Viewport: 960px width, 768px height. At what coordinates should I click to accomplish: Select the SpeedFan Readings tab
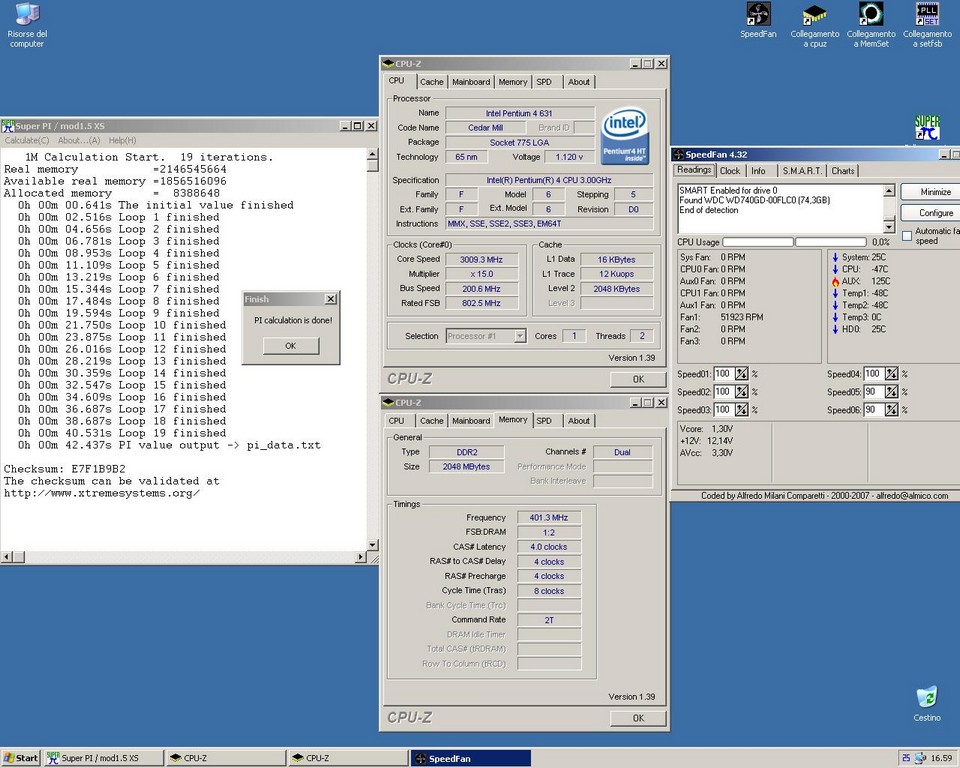click(694, 170)
